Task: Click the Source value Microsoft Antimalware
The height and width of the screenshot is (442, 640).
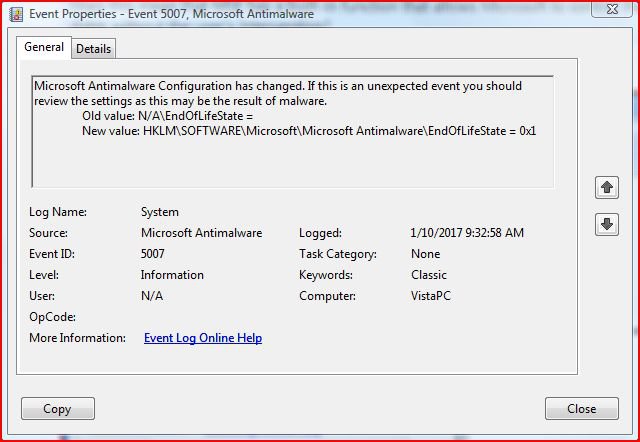Action: click(x=202, y=233)
